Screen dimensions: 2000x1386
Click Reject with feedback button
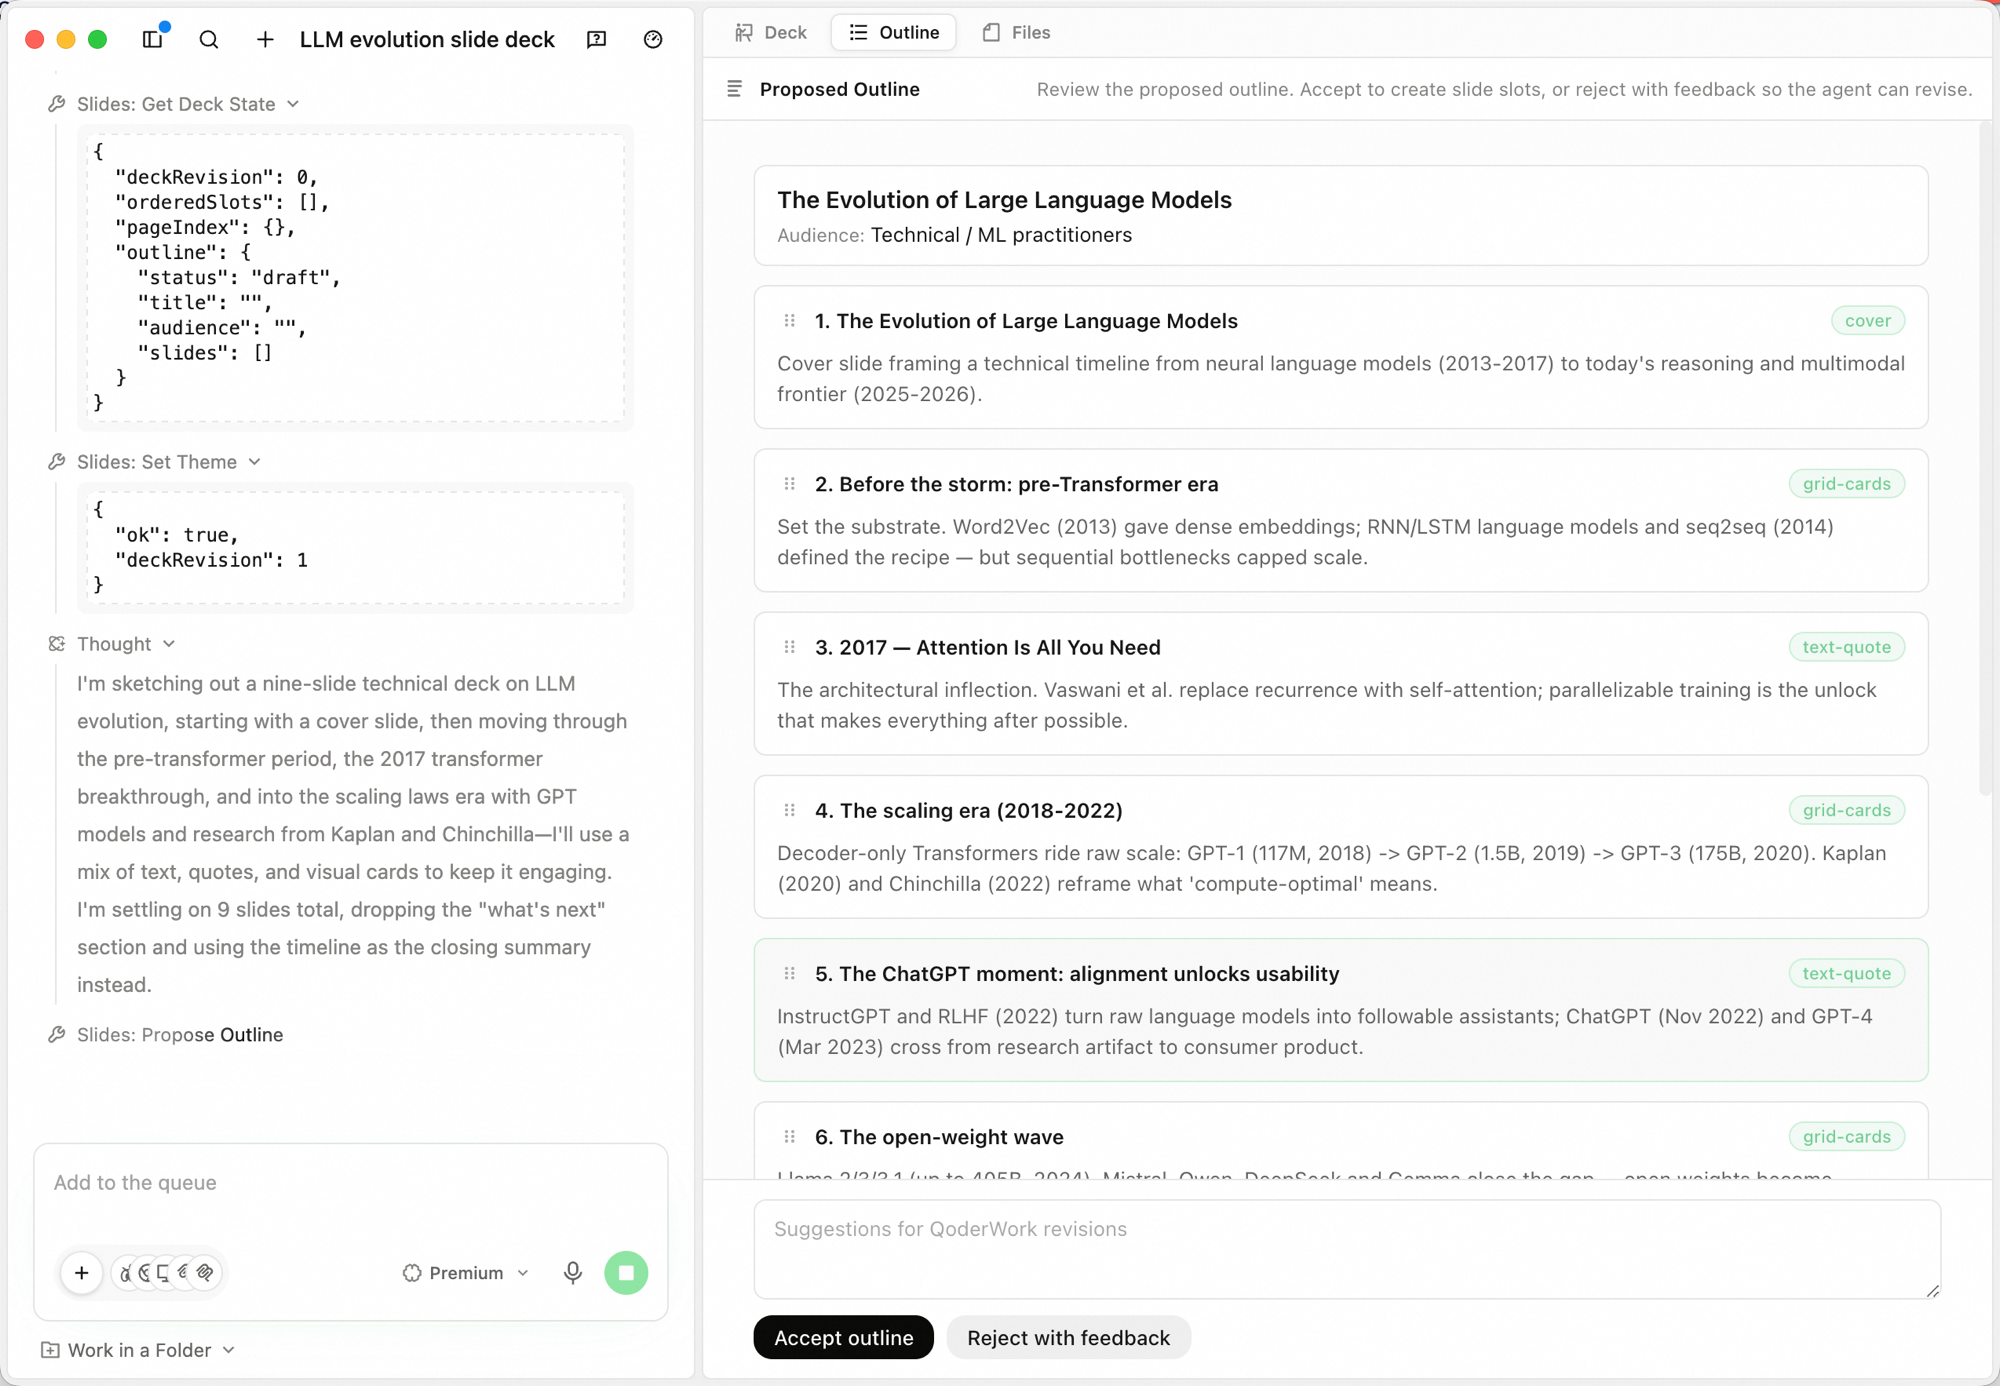(1069, 1338)
